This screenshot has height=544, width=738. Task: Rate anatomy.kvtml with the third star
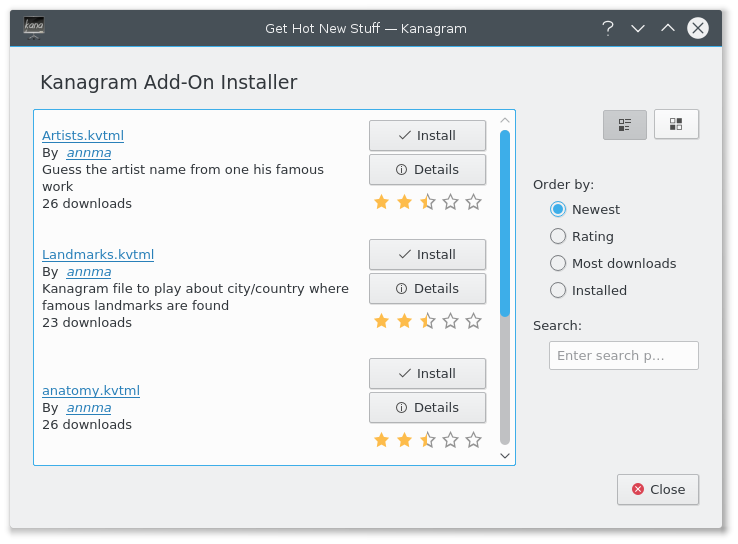[427, 440]
